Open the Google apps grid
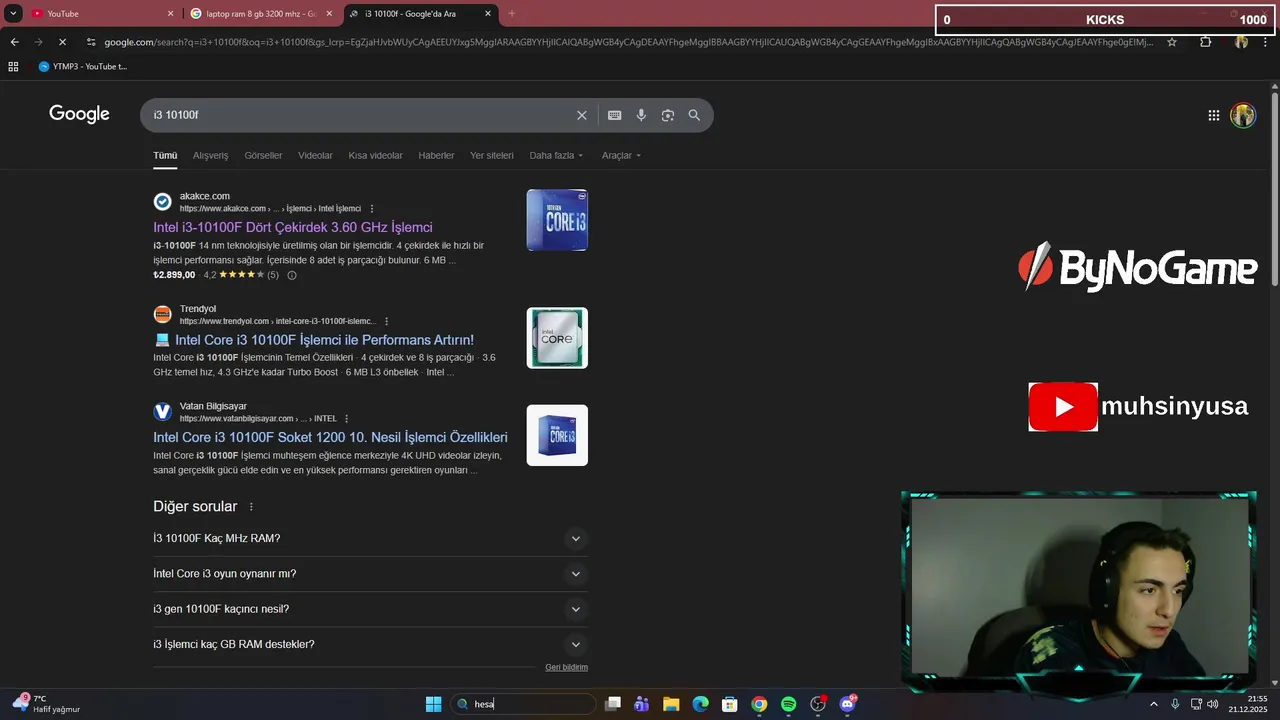The width and height of the screenshot is (1280, 720). click(1214, 115)
